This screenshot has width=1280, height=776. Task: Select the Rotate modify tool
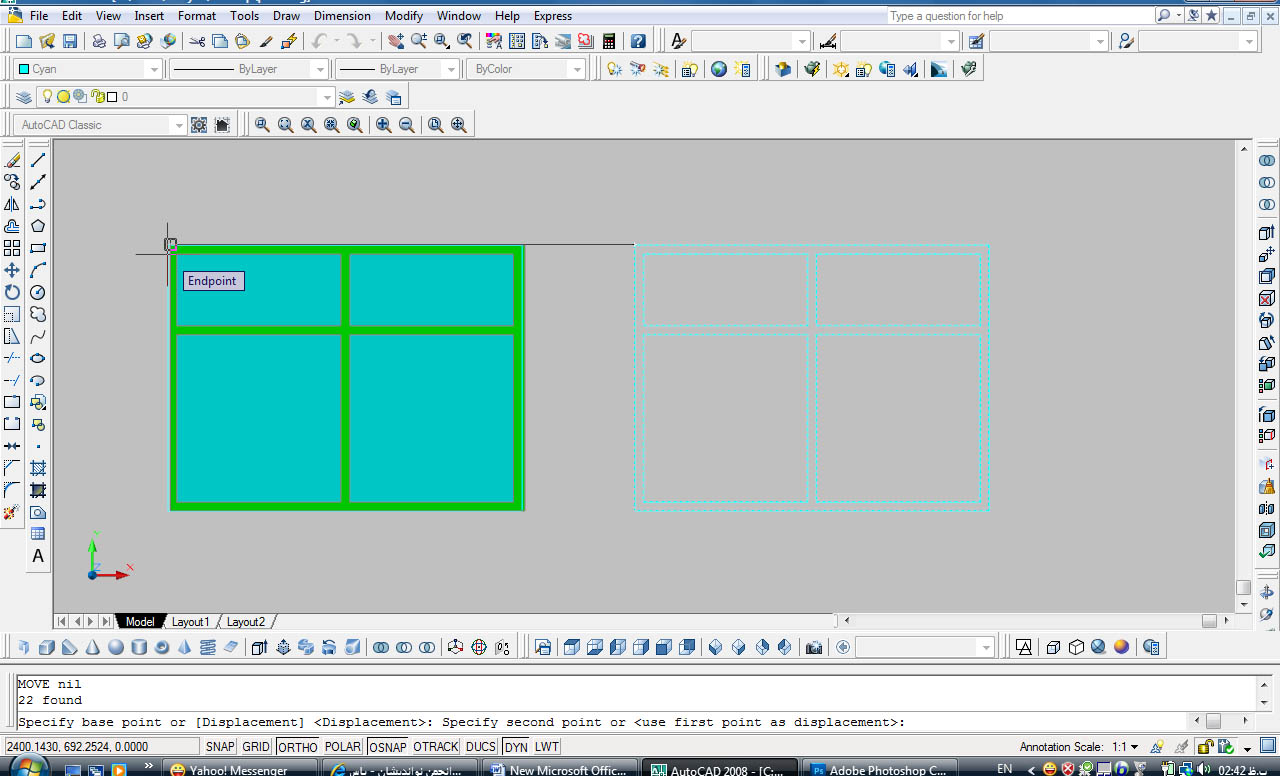tap(12, 292)
